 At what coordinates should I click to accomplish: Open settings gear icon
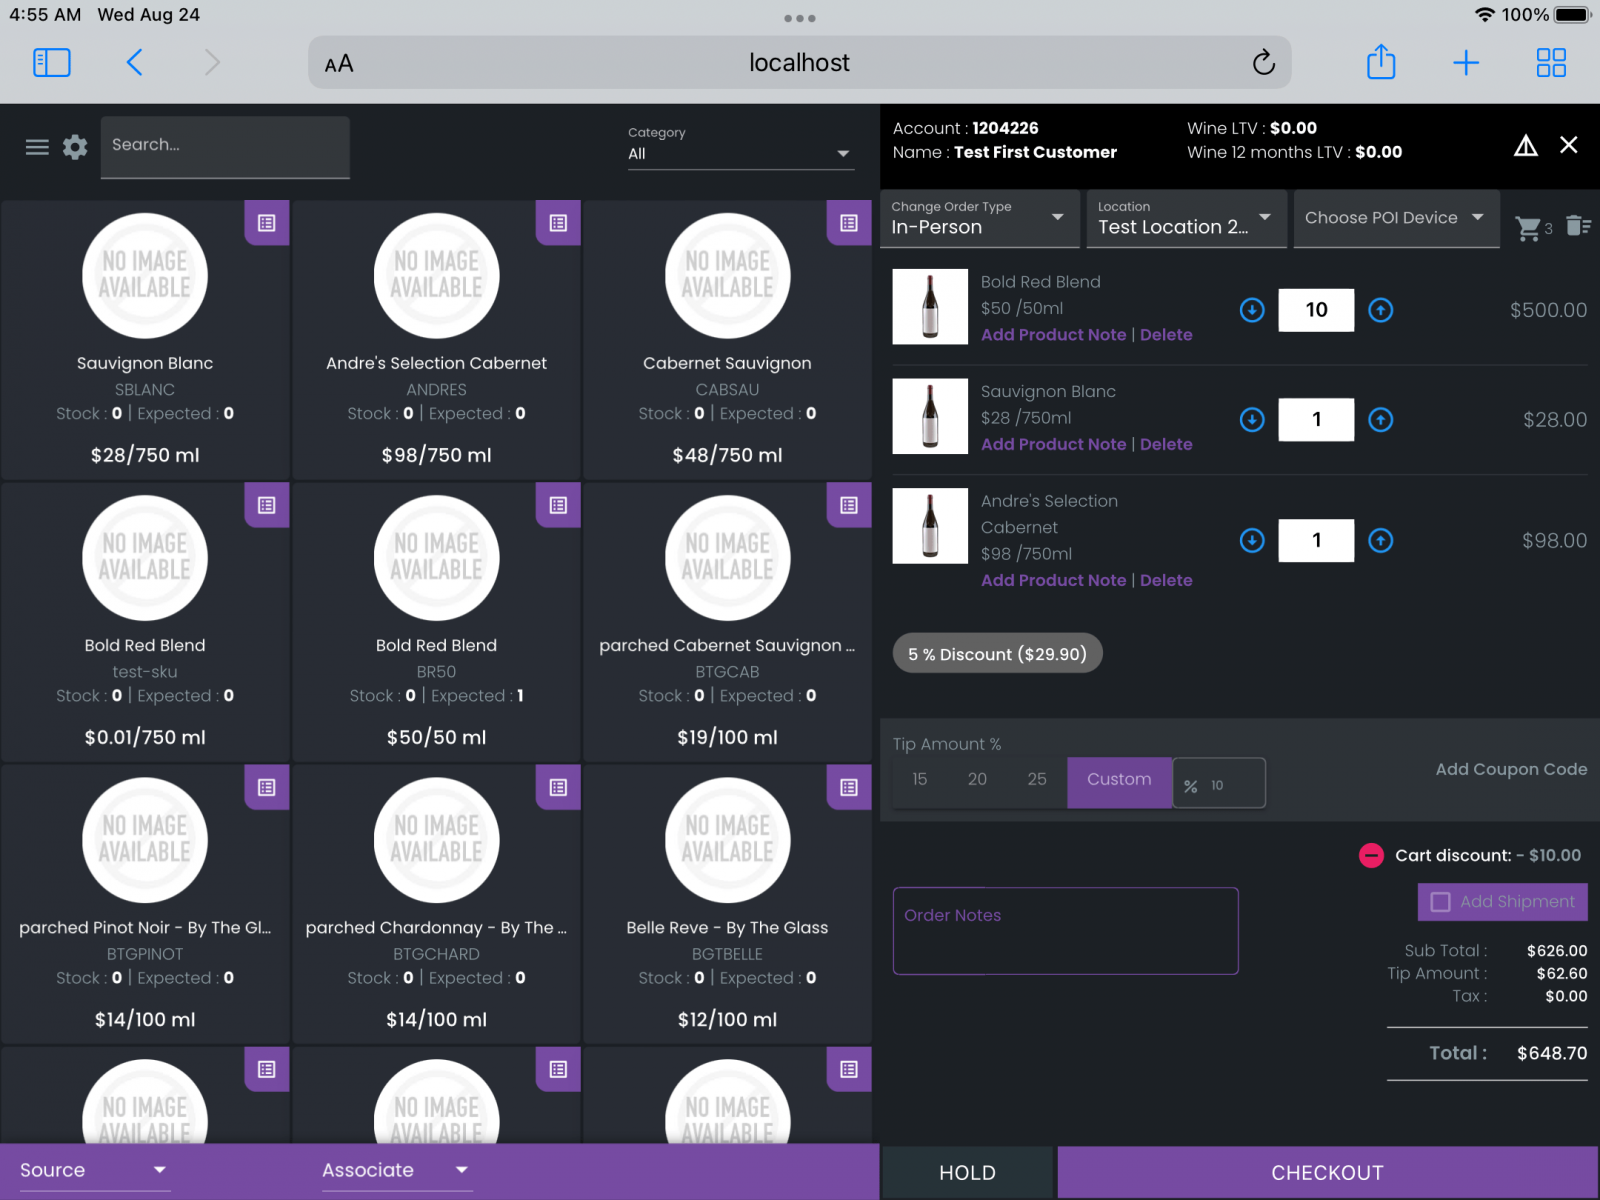tap(75, 147)
